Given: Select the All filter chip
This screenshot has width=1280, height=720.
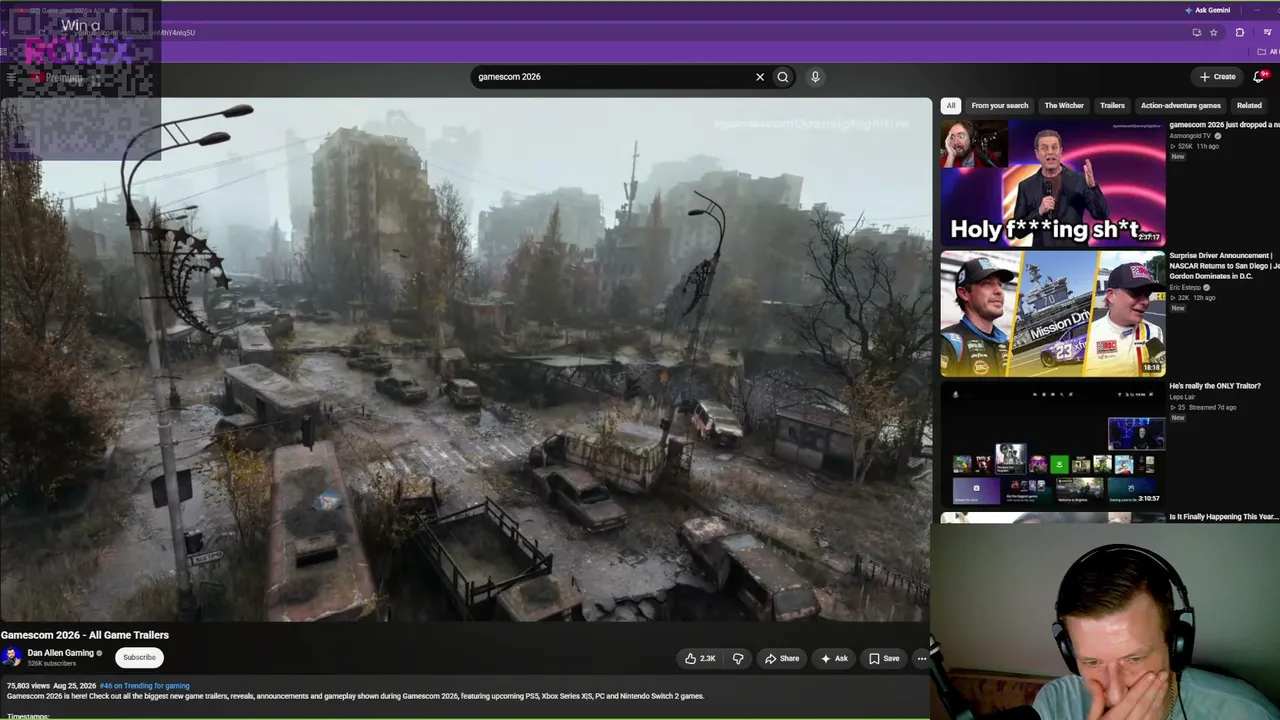Looking at the screenshot, I should coord(951,105).
